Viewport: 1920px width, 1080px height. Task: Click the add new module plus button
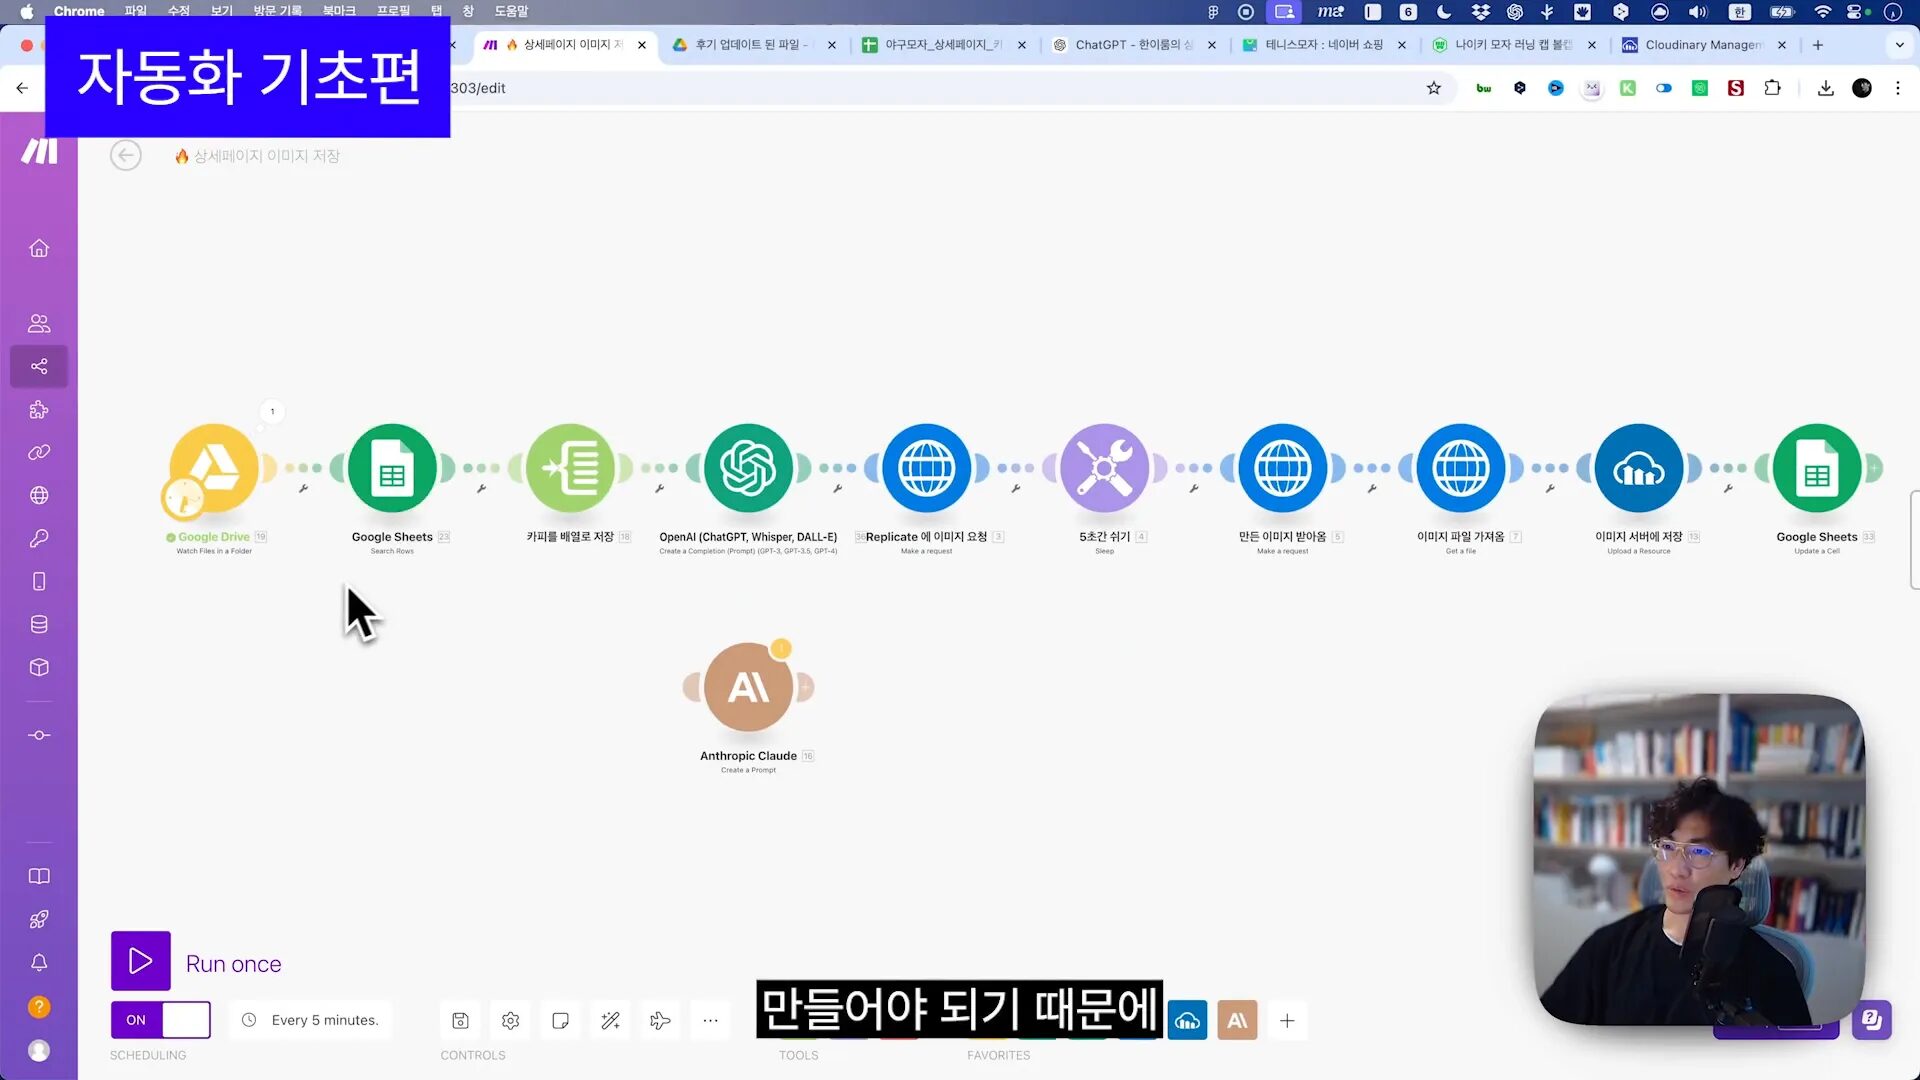click(x=1287, y=1019)
